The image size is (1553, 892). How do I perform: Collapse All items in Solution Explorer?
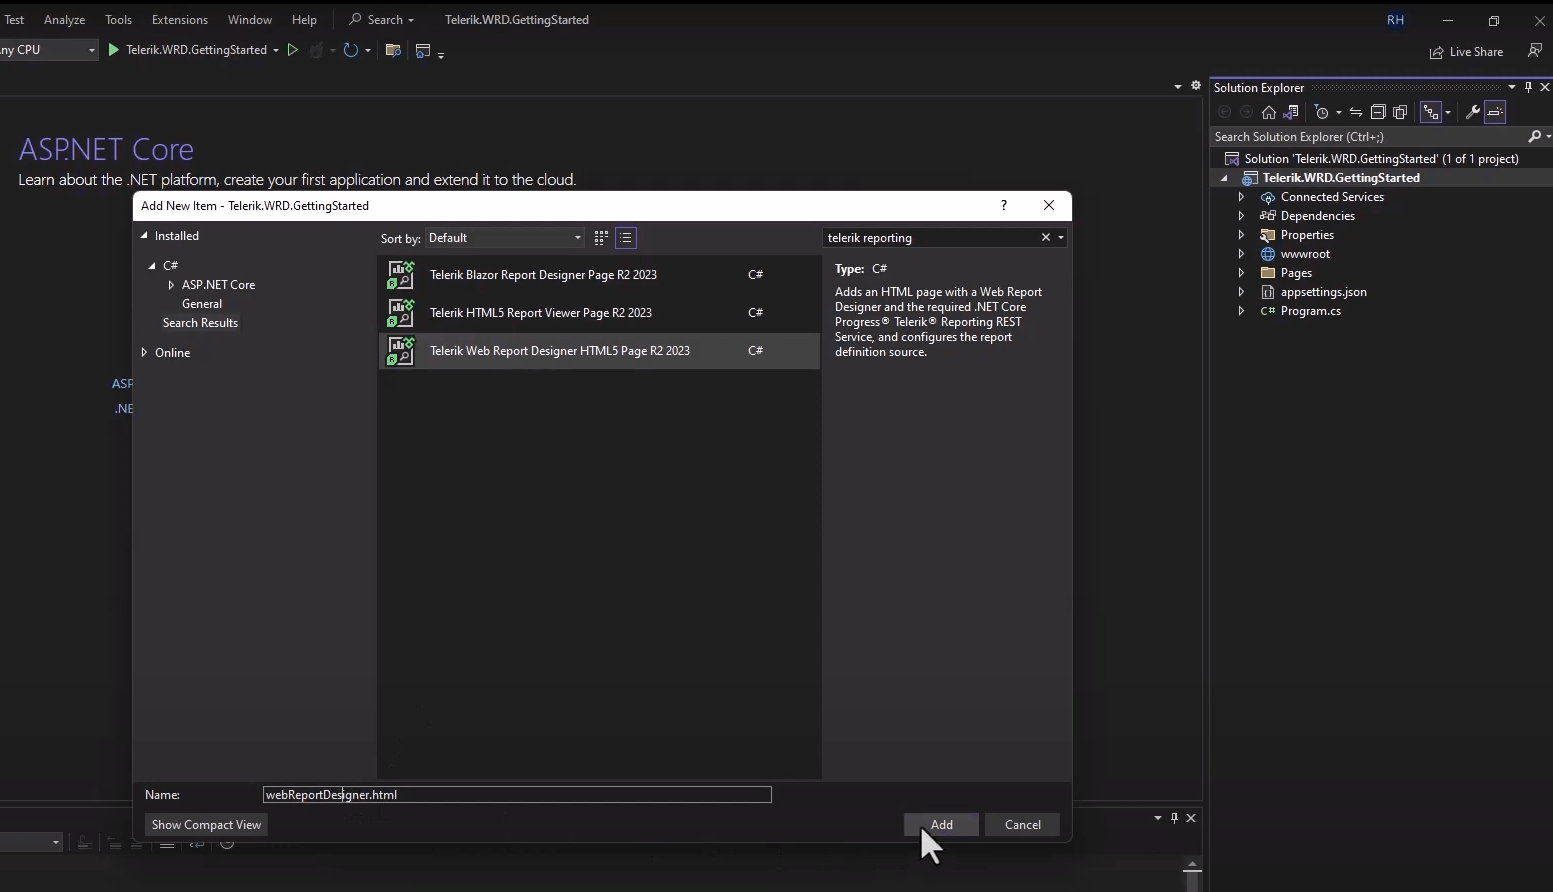pos(1379,112)
